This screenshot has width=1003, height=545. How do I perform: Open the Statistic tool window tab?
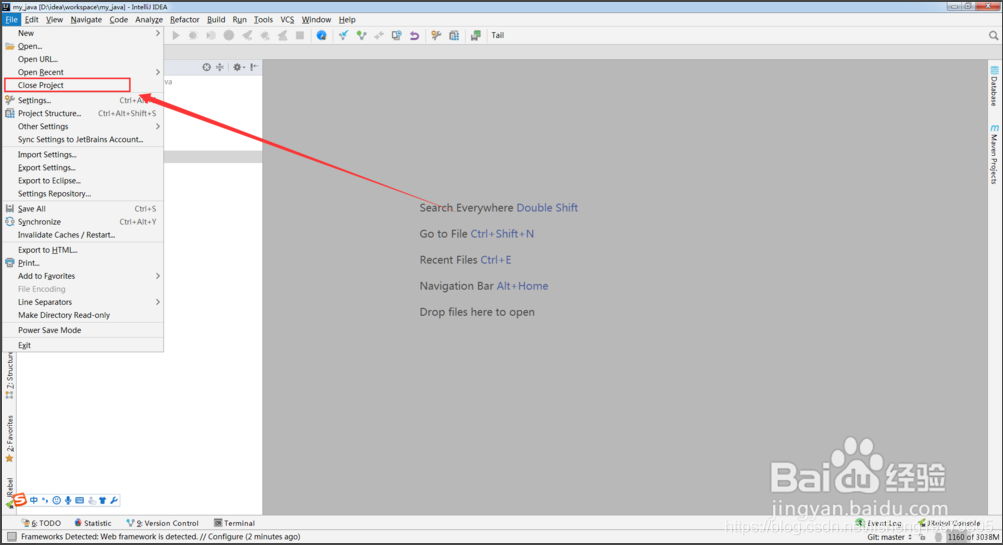click(93, 523)
